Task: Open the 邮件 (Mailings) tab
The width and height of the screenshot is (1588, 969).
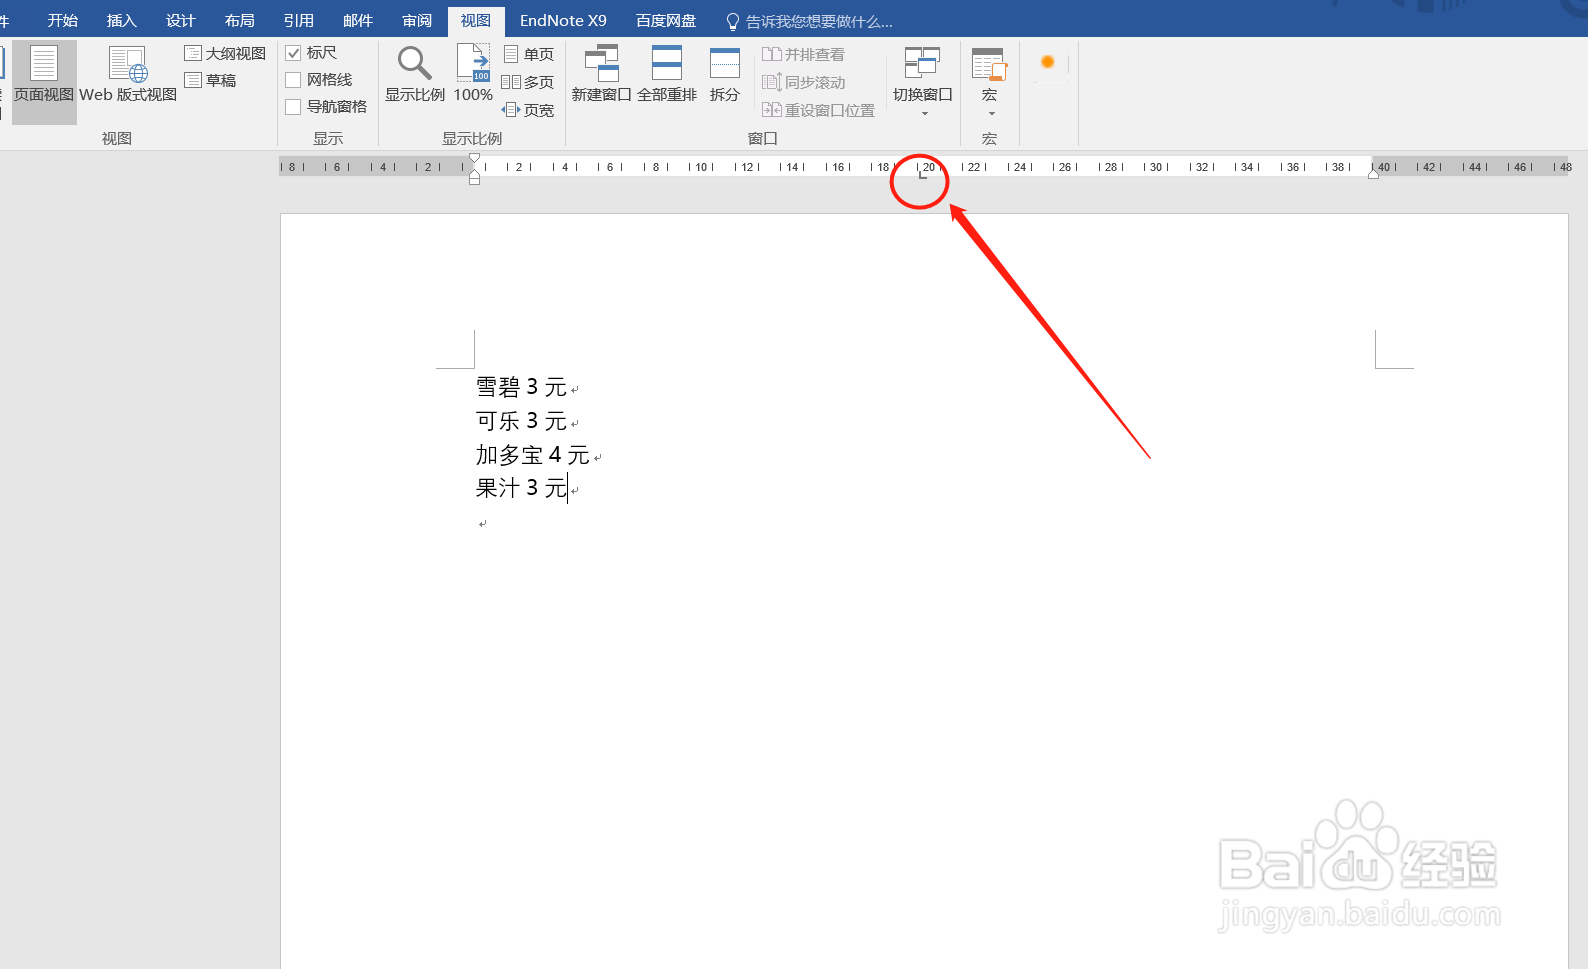Action: point(358,20)
